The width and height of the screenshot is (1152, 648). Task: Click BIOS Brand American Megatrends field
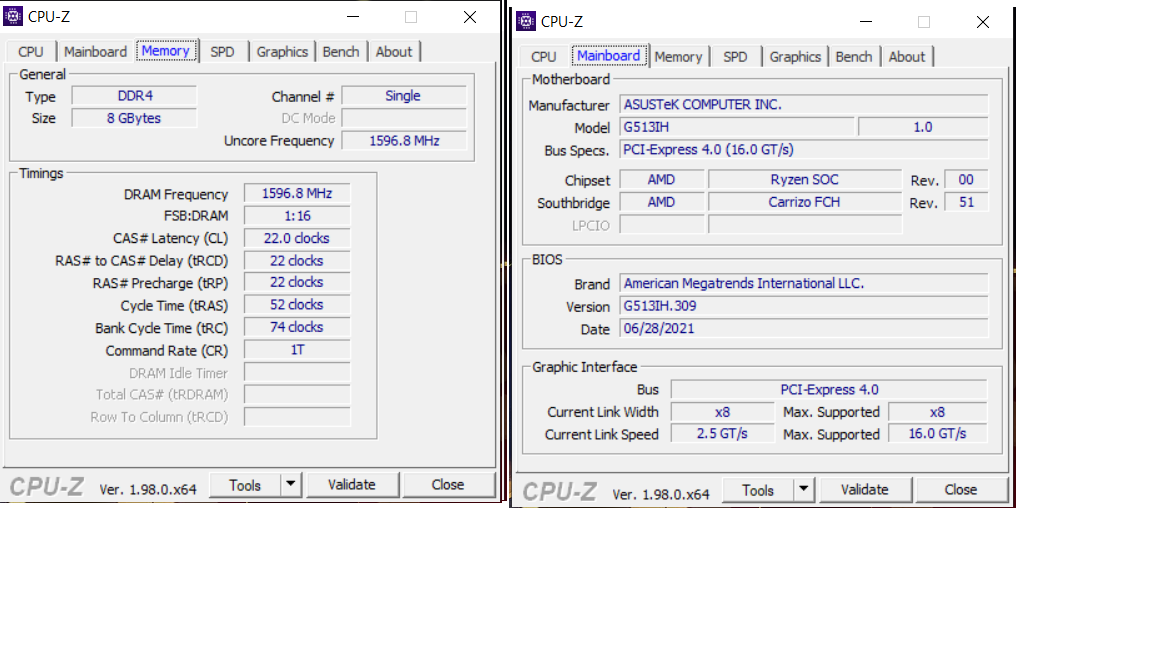click(x=804, y=284)
